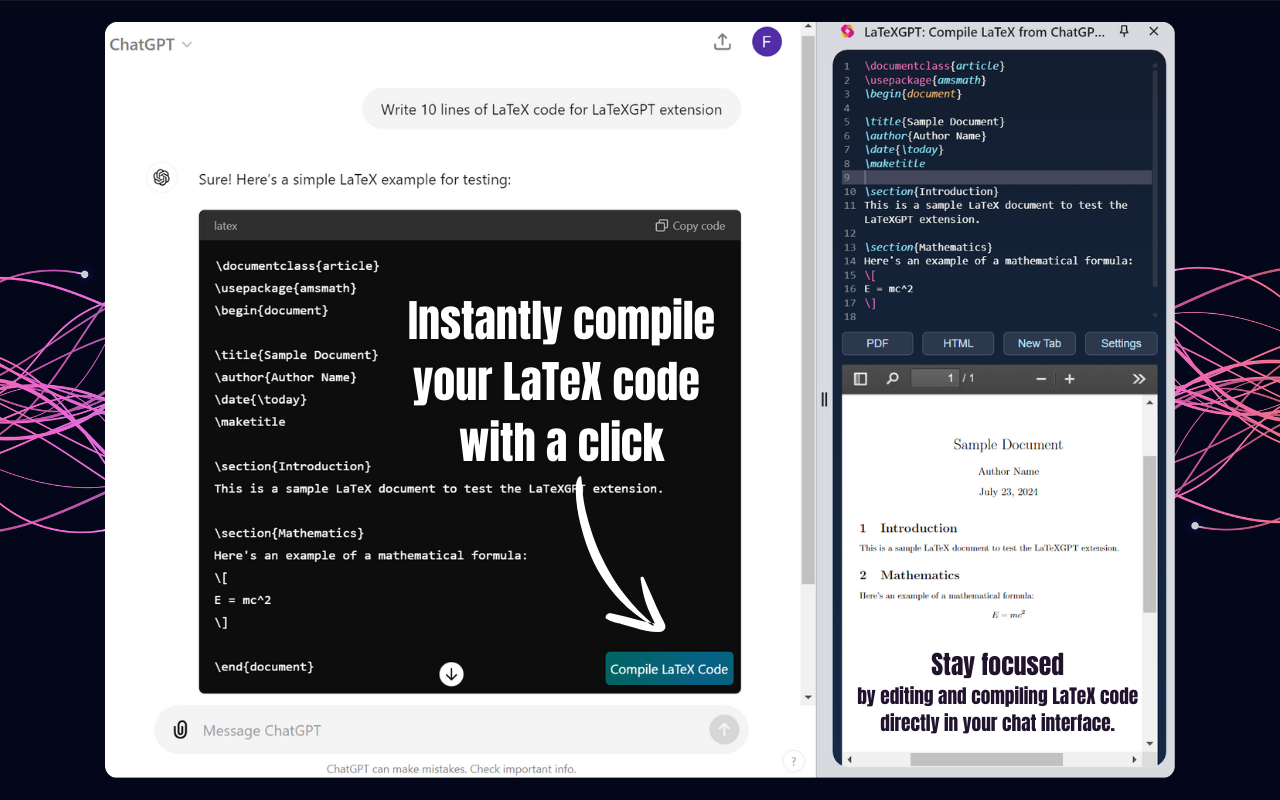Image resolution: width=1280 pixels, height=800 pixels.
Task: Send the message with up-arrow button
Action: pyautogui.click(x=724, y=730)
